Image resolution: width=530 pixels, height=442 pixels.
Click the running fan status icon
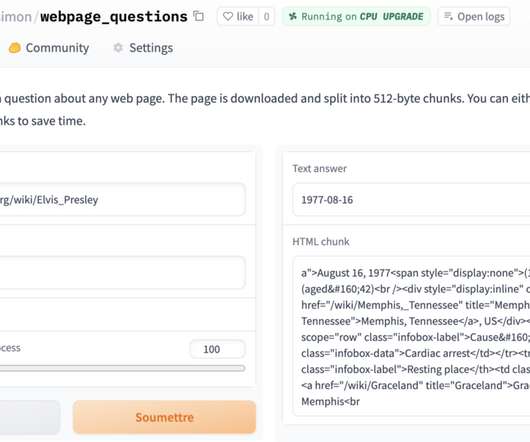[x=293, y=16]
